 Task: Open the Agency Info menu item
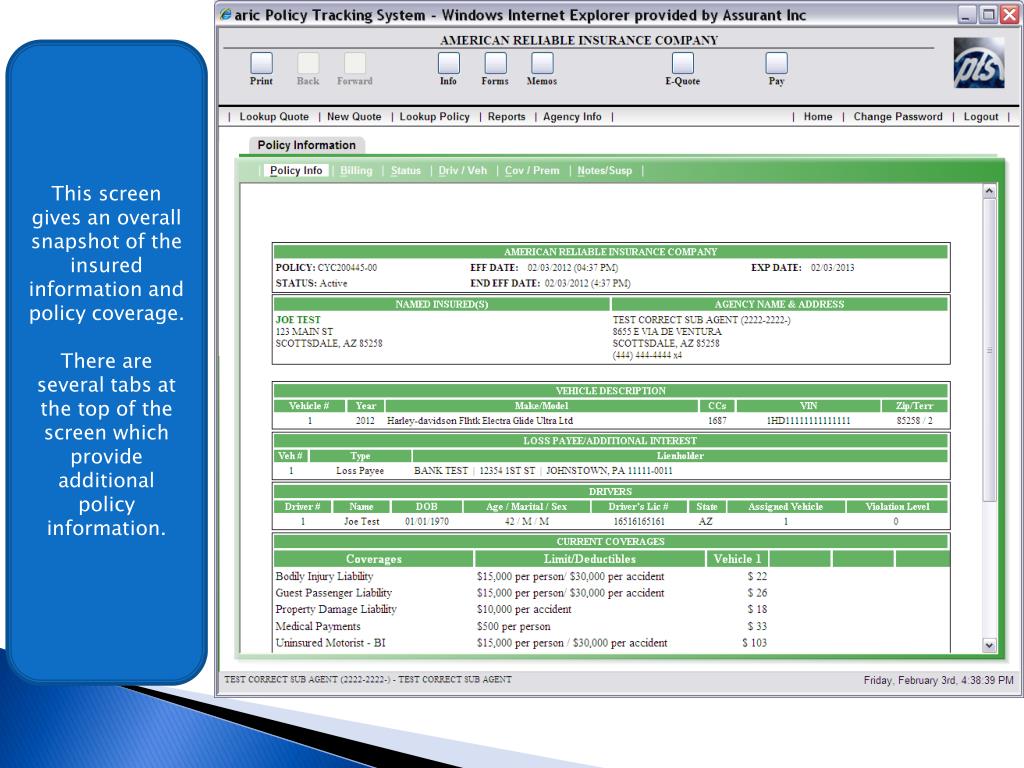[572, 117]
